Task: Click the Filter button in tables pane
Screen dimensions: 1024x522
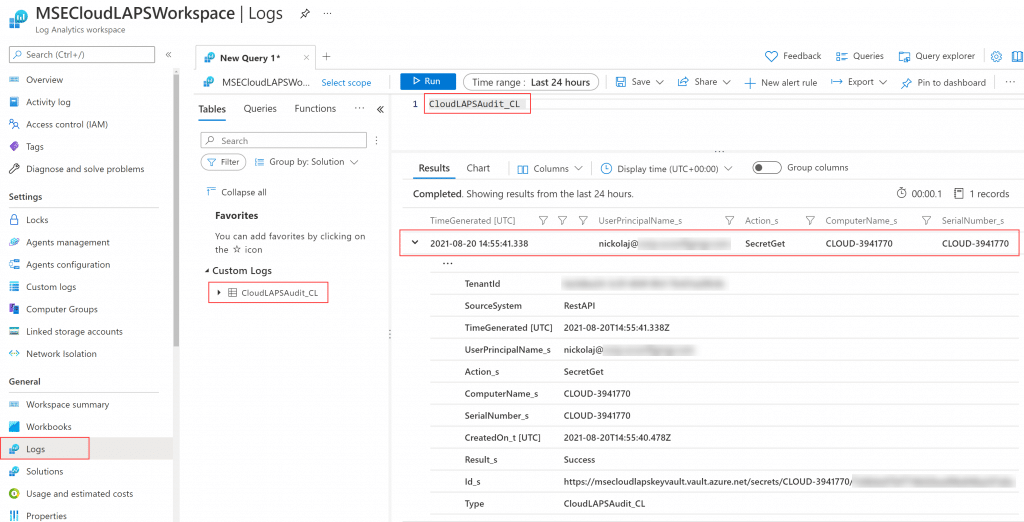Action: [x=223, y=161]
